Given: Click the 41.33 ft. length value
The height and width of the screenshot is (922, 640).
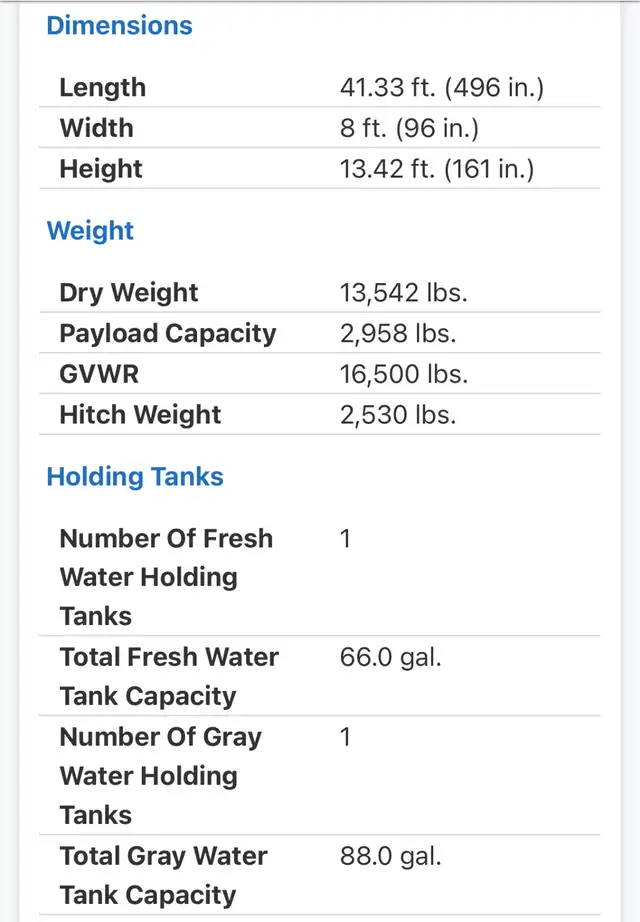Looking at the screenshot, I should pos(442,88).
